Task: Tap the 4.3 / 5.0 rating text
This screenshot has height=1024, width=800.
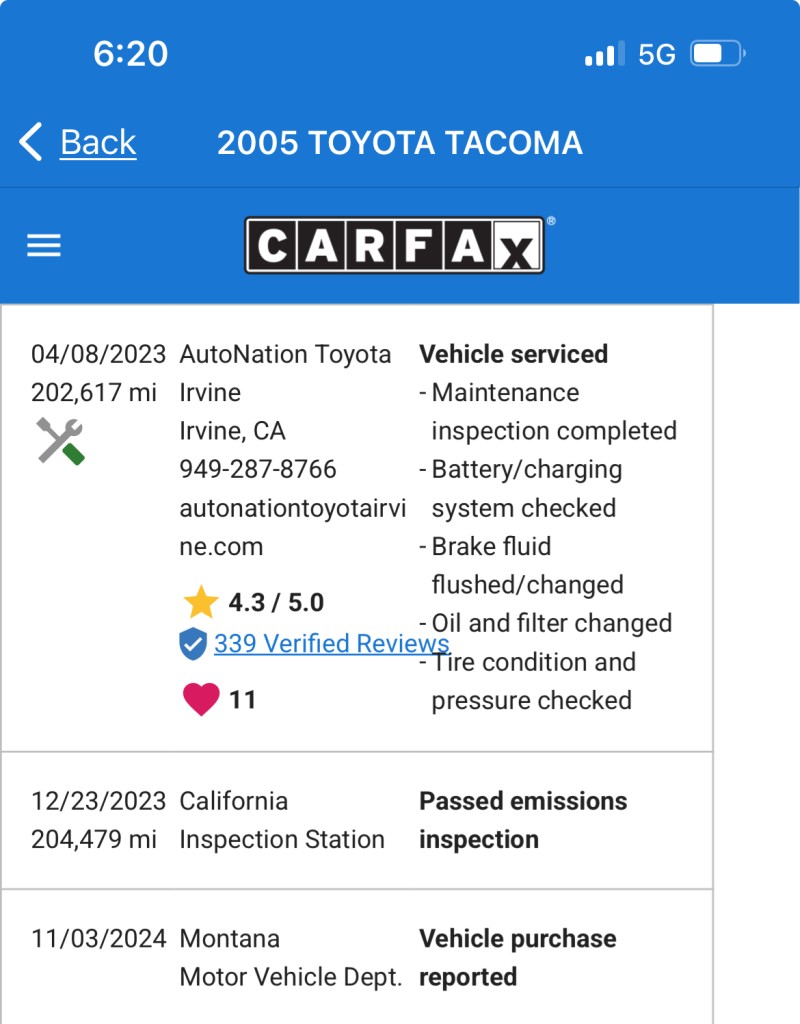Action: point(276,602)
